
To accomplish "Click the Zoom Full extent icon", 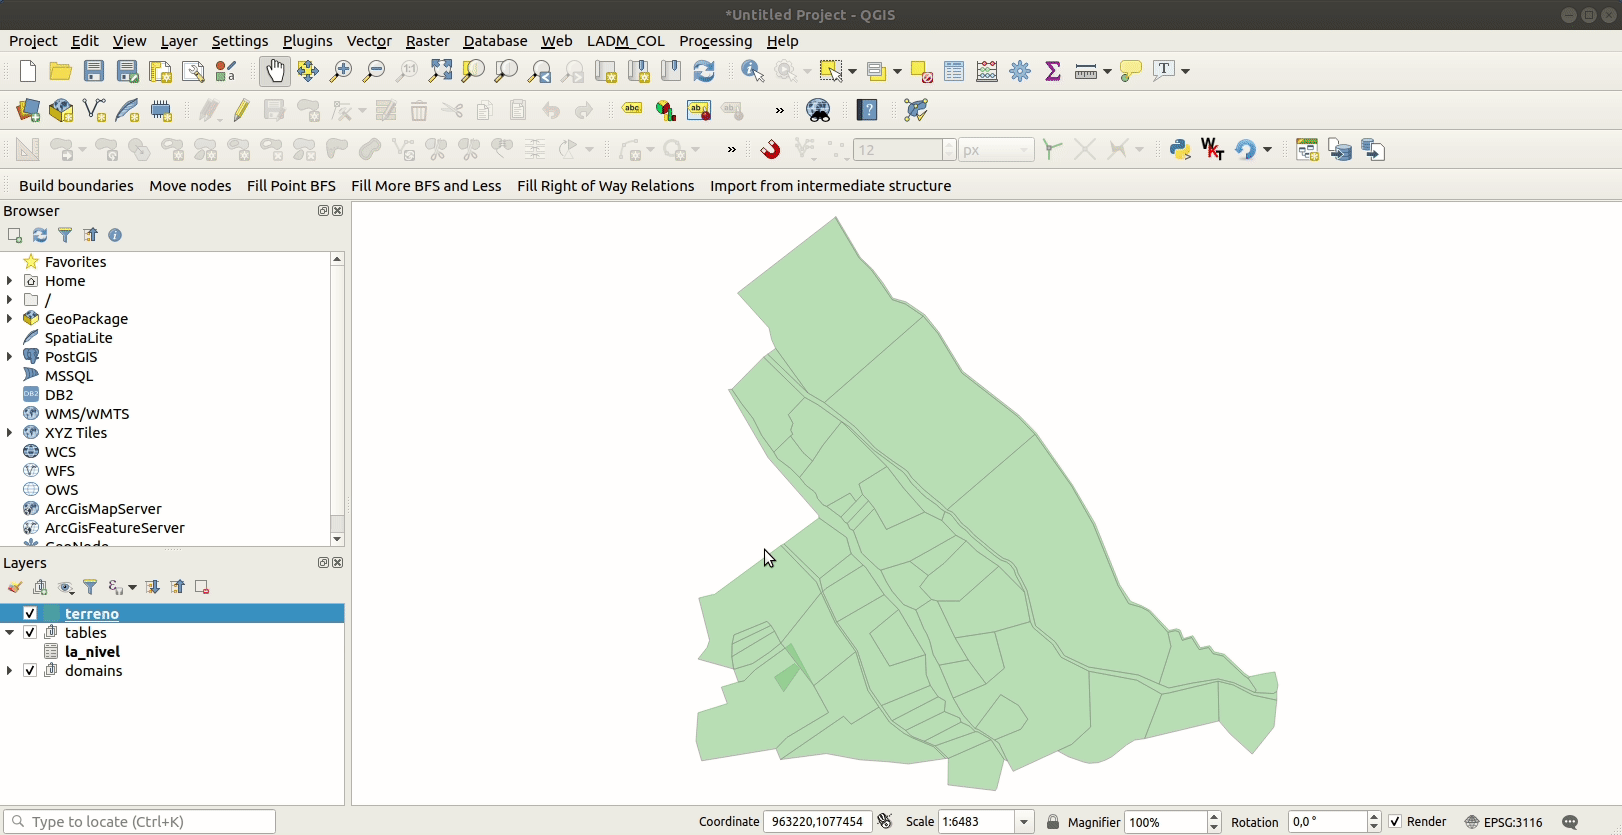I will click(x=440, y=71).
